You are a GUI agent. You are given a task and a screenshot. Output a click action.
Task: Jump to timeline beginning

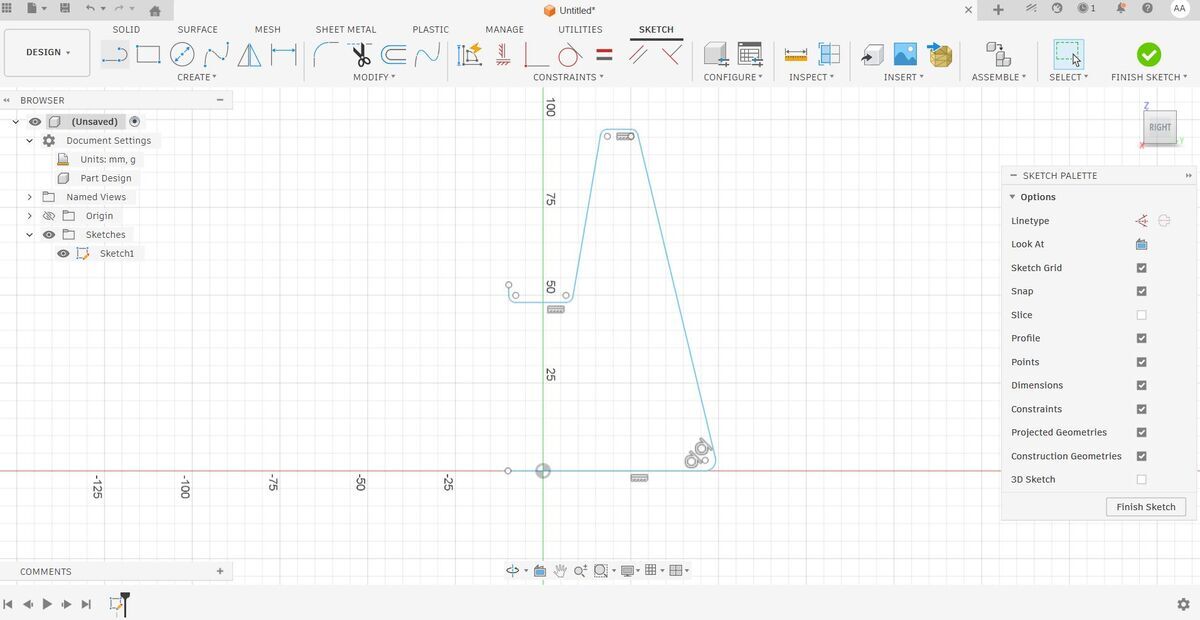(8, 604)
